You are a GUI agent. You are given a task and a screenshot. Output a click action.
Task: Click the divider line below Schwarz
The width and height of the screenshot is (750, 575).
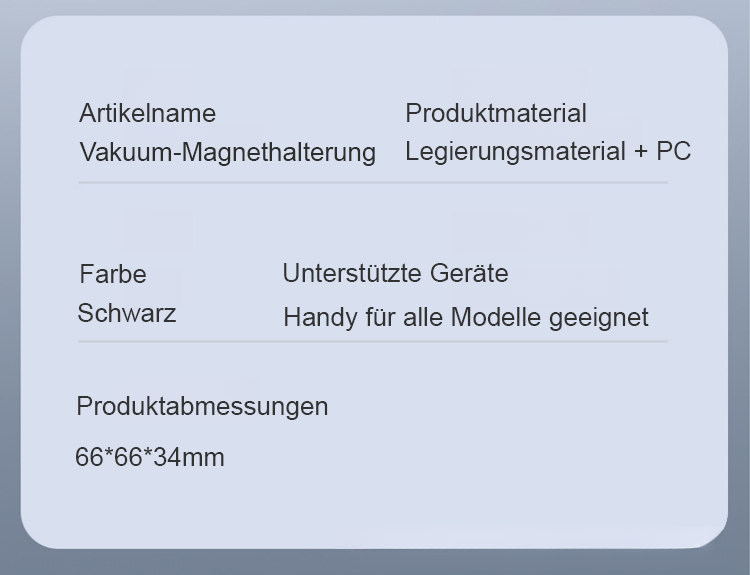372,341
